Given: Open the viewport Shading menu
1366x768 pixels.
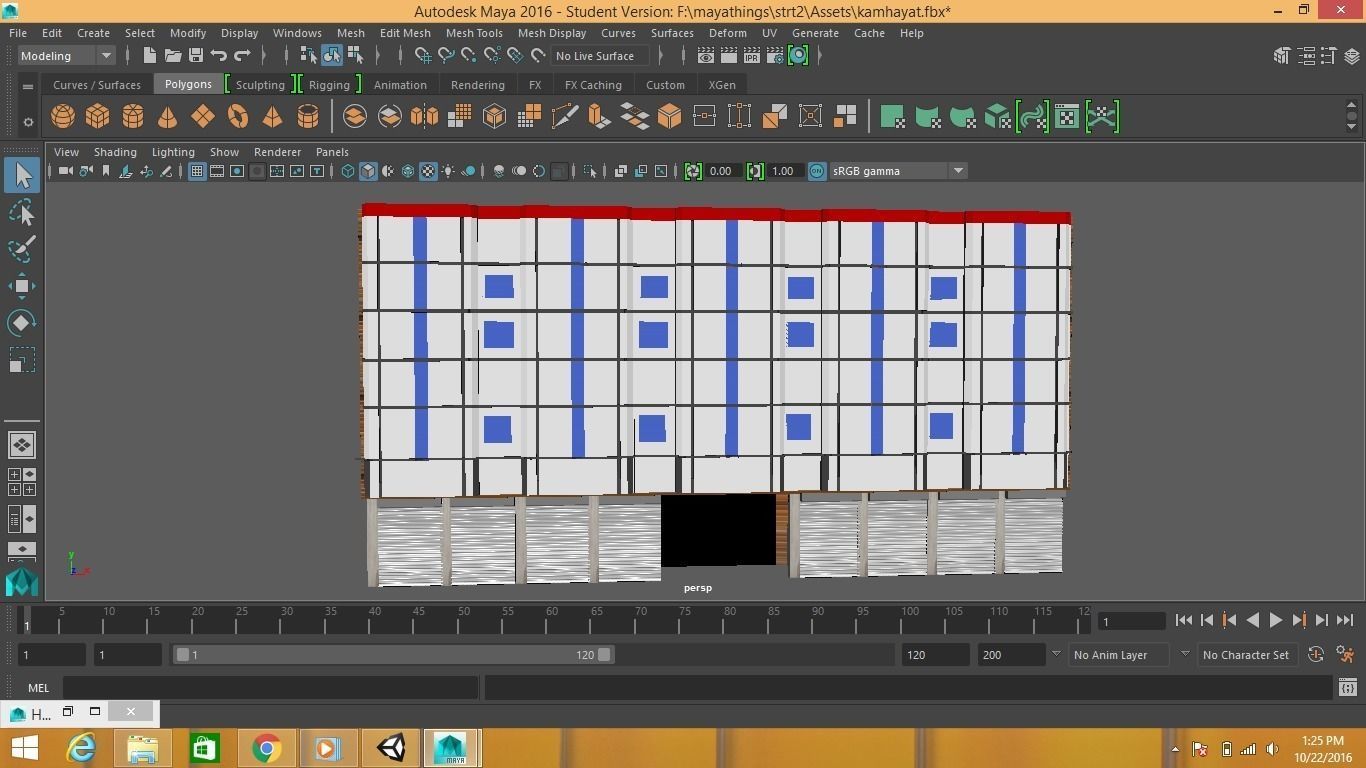Looking at the screenshot, I should pyautogui.click(x=115, y=152).
